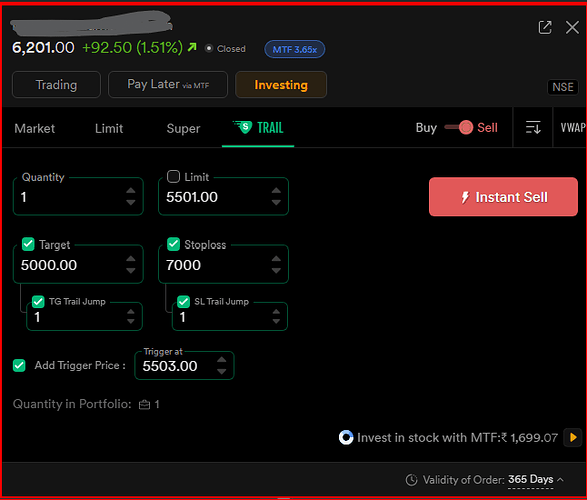Choose the Investing mode button
The image size is (587, 500).
click(281, 85)
